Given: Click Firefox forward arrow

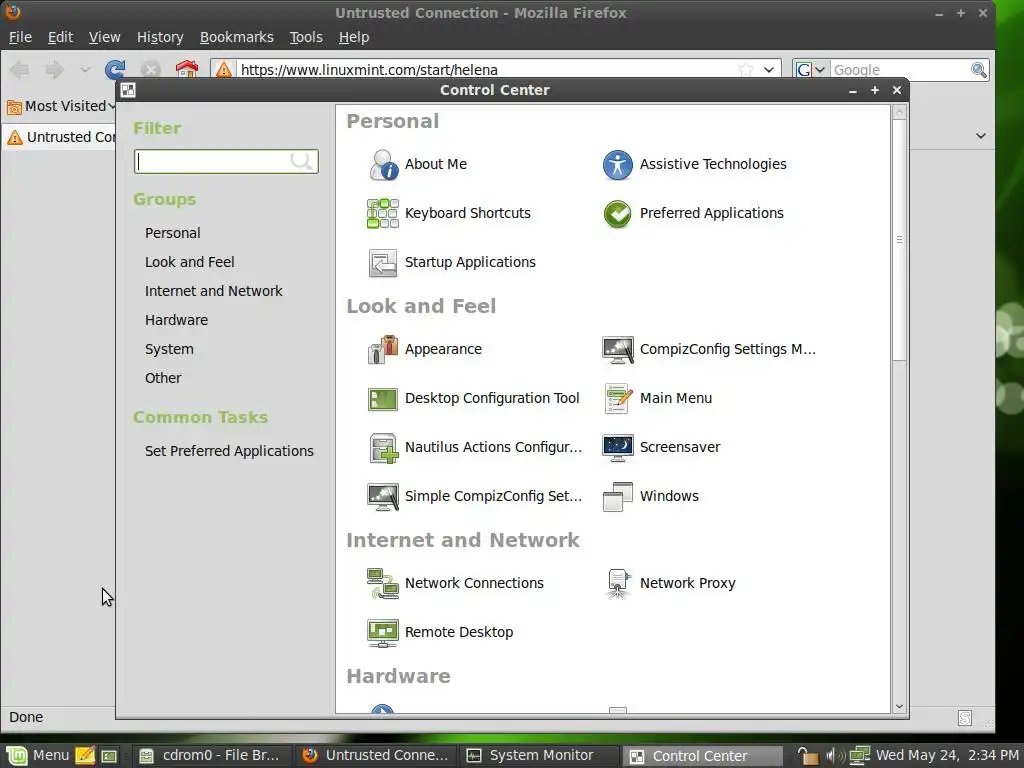Looking at the screenshot, I should 54,69.
